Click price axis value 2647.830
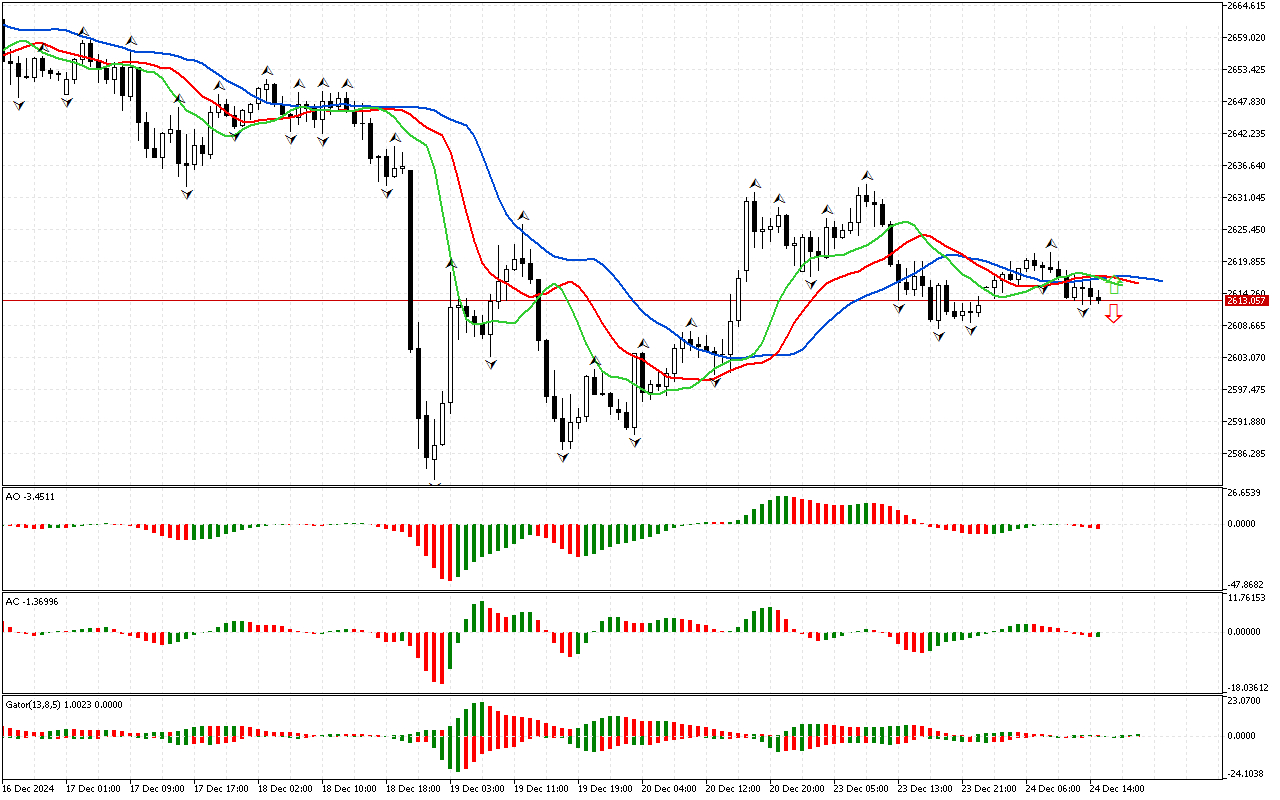 point(1247,102)
